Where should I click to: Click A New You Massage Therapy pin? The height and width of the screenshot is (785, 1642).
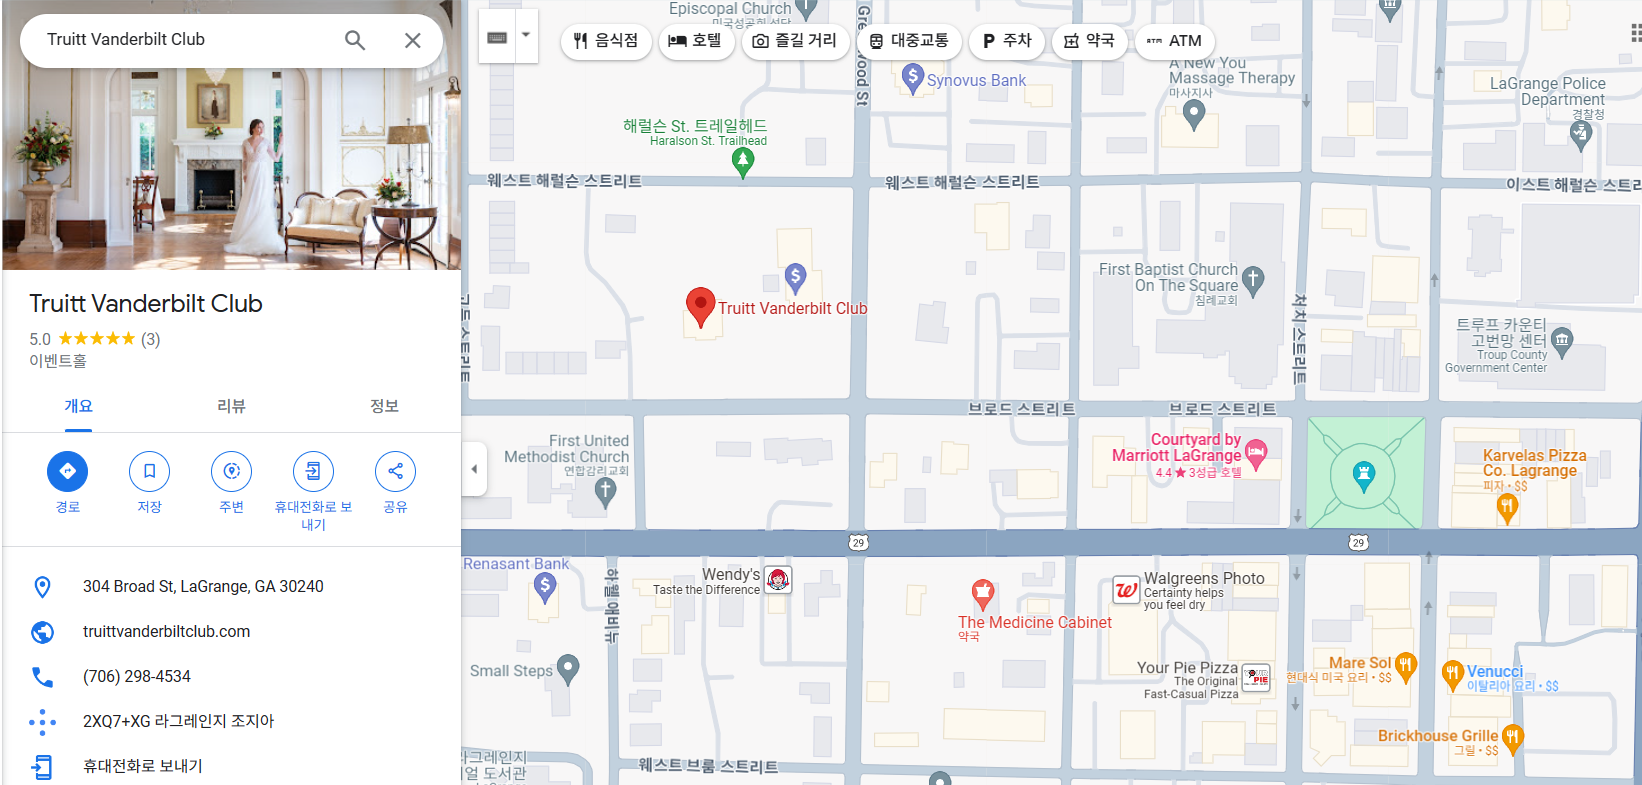(x=1193, y=116)
